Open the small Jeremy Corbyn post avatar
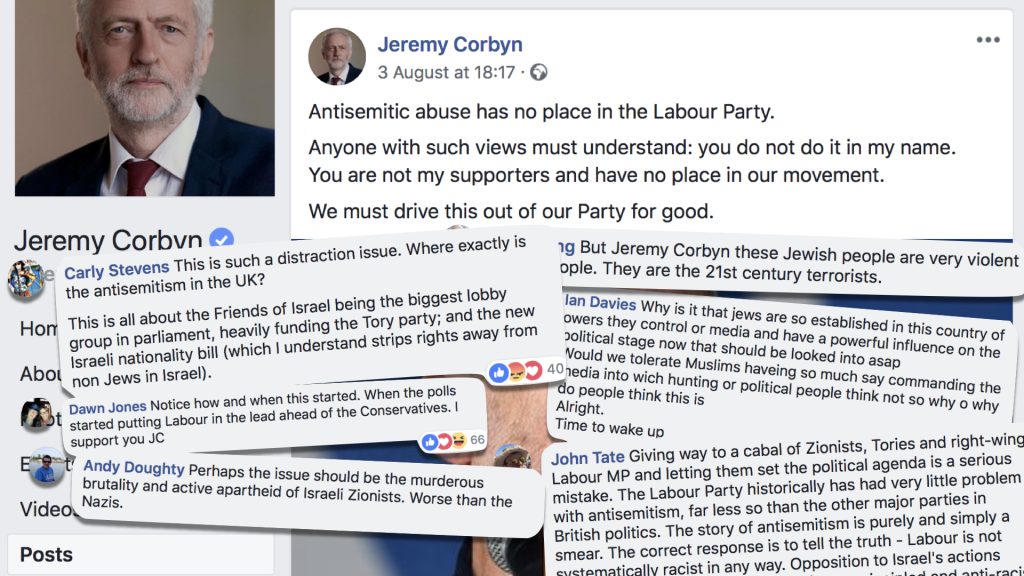1024x576 pixels. 337,57
